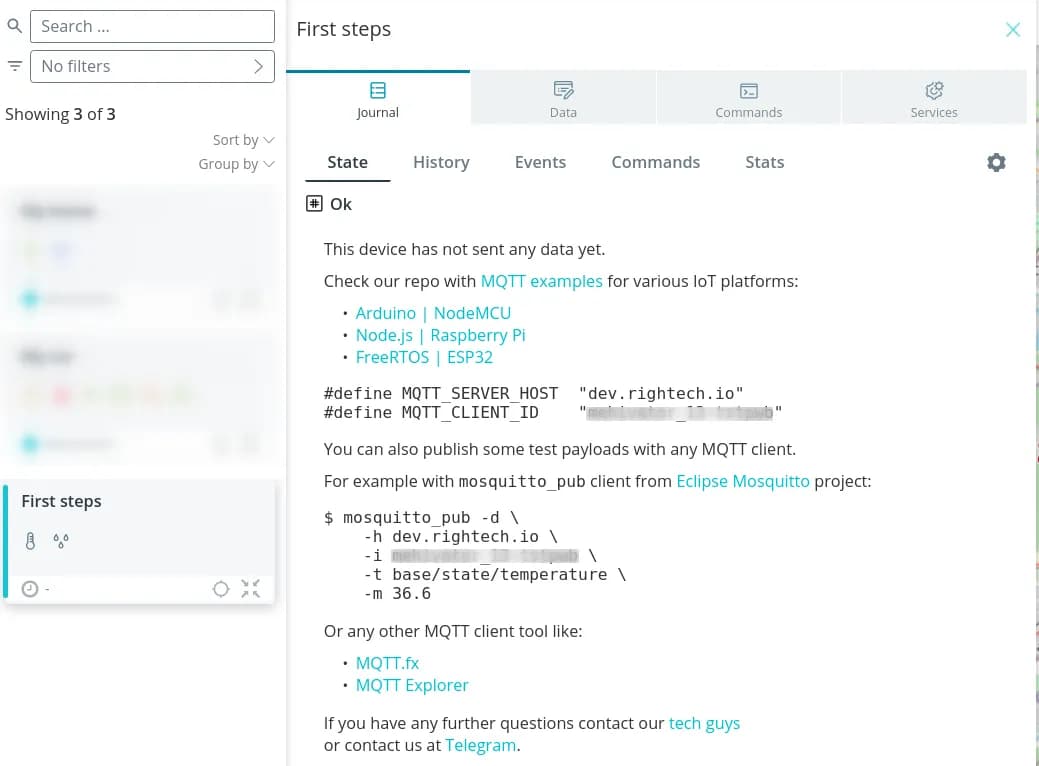Follow the Eclipse Mosquitto link
1039x766 pixels.
742,481
